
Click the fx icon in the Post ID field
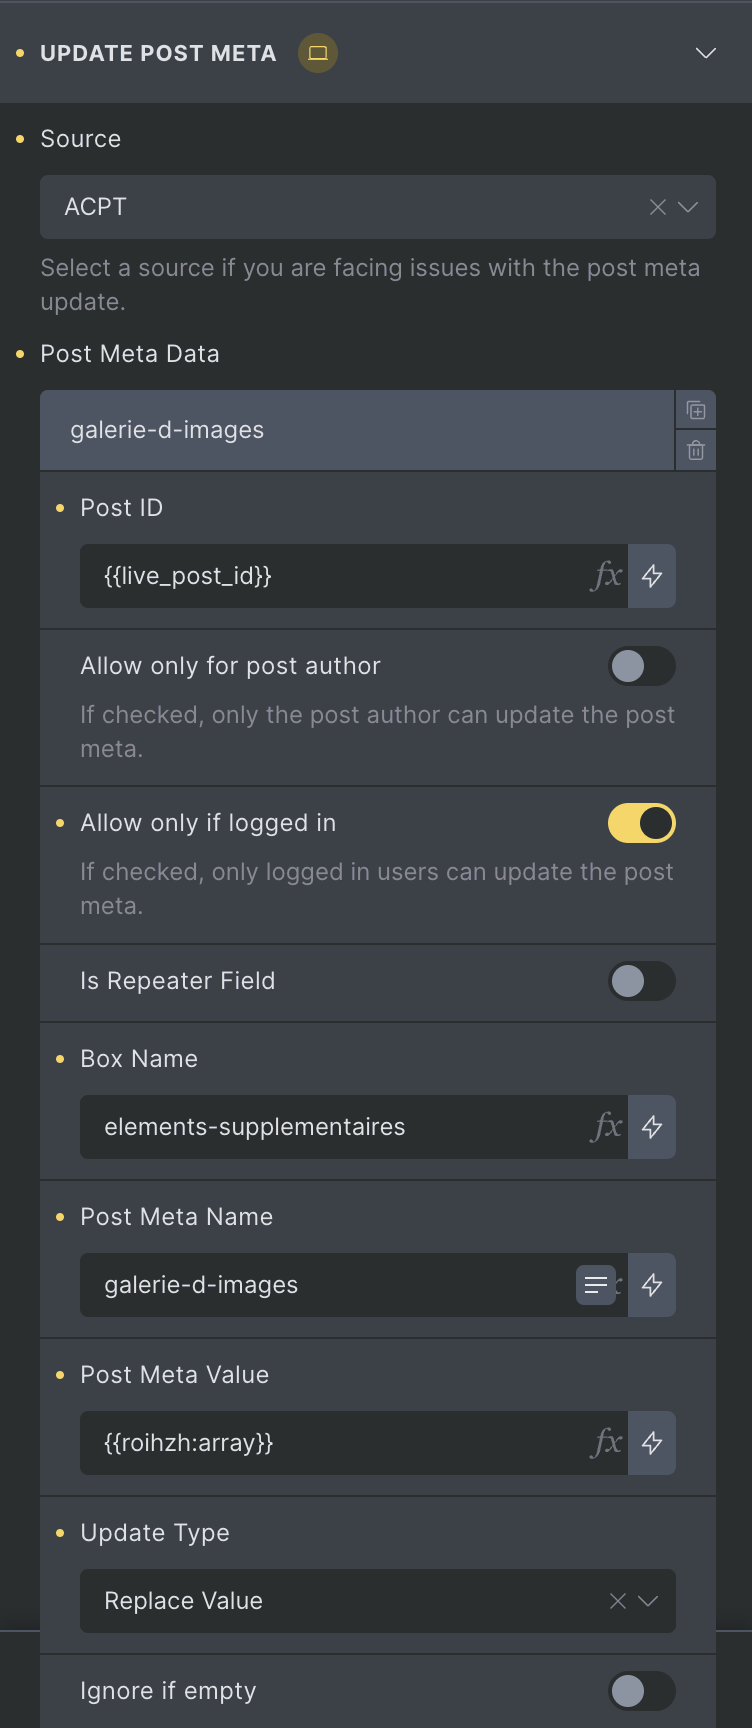[607, 576]
